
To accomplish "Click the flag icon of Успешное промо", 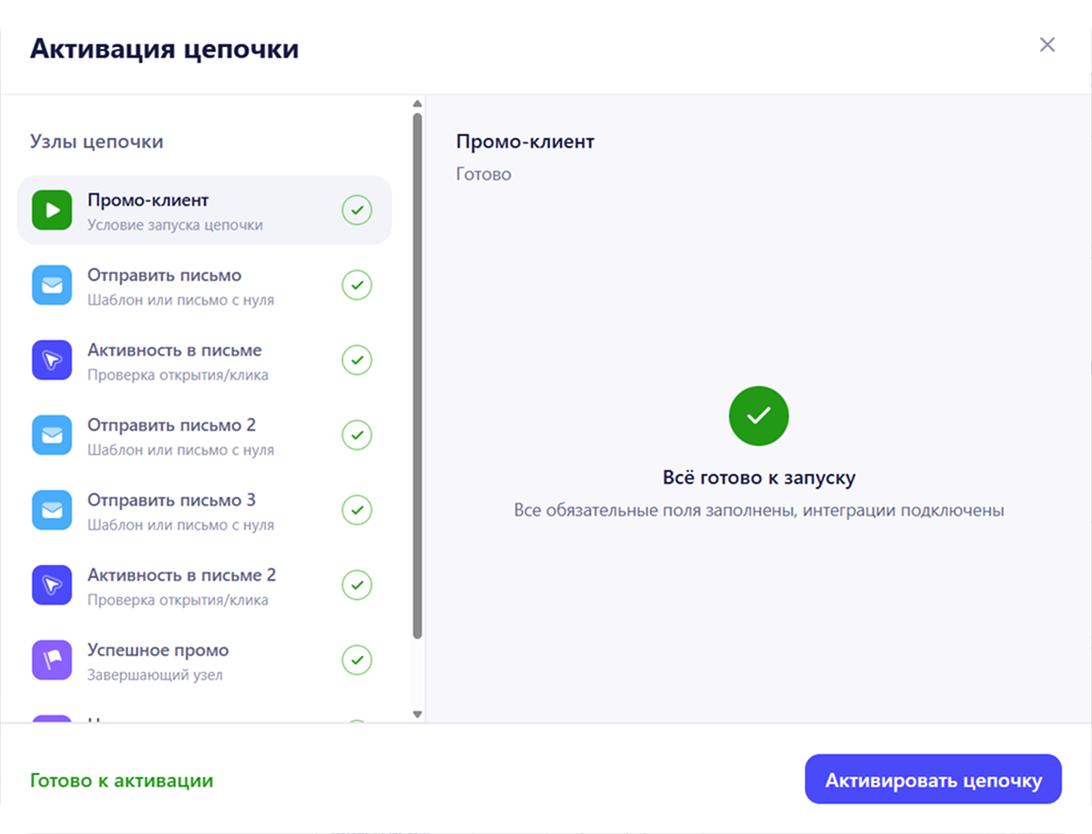I will pyautogui.click(x=52, y=660).
